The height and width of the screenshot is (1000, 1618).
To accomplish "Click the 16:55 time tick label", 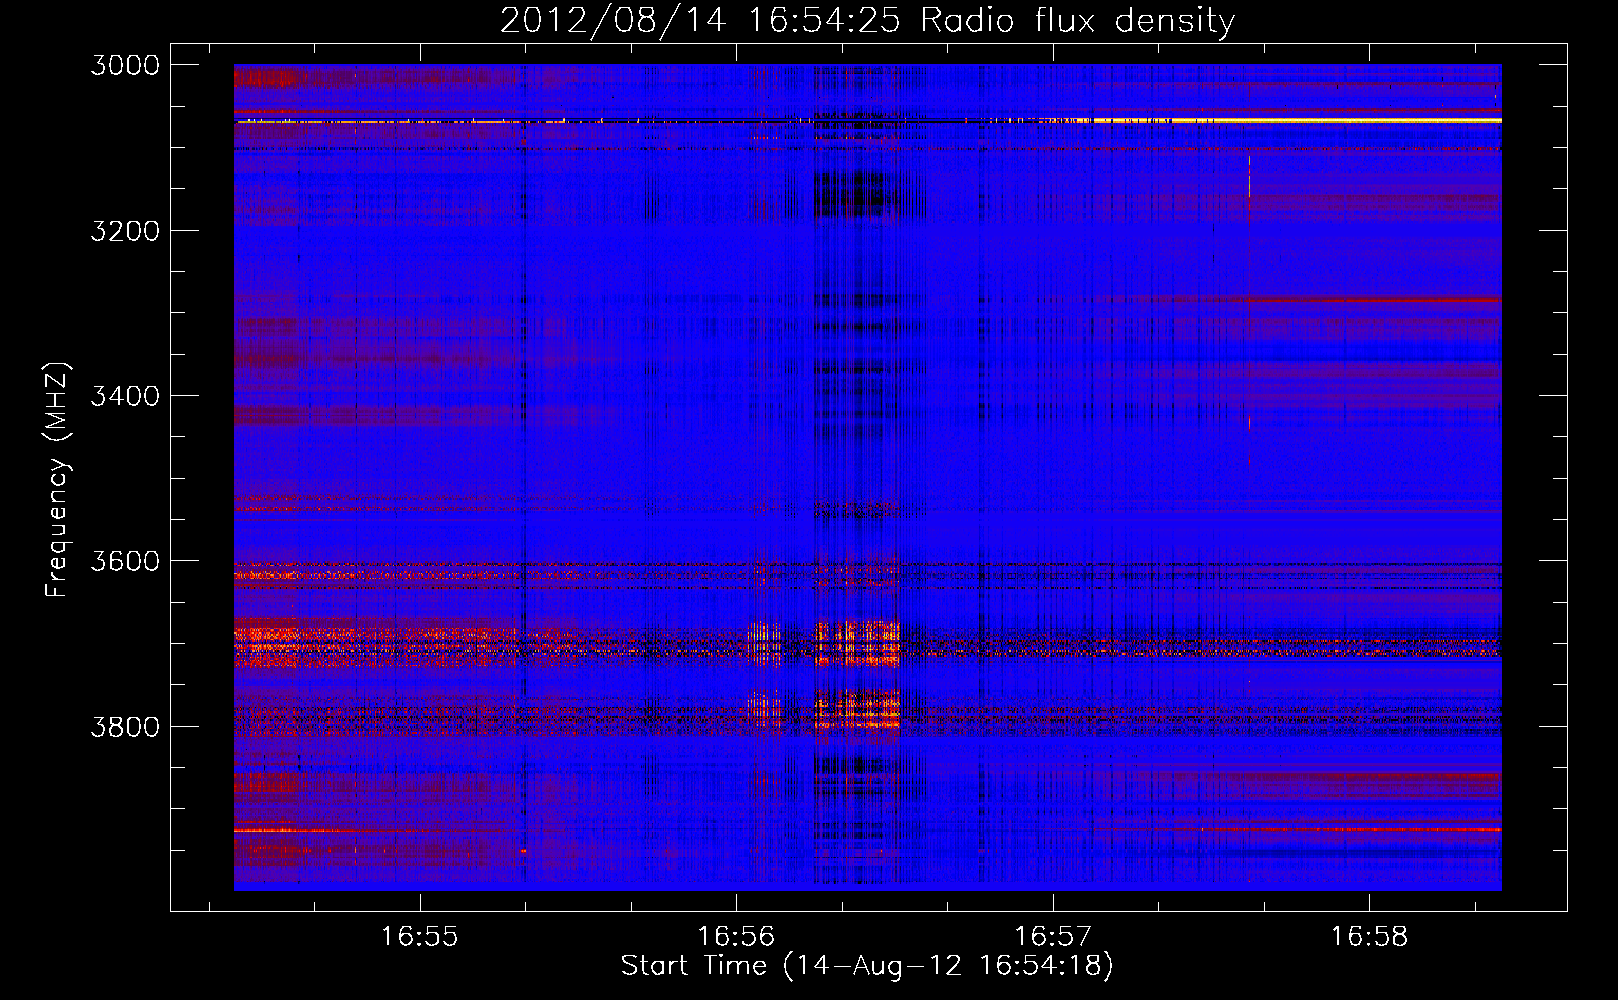I will (420, 937).
